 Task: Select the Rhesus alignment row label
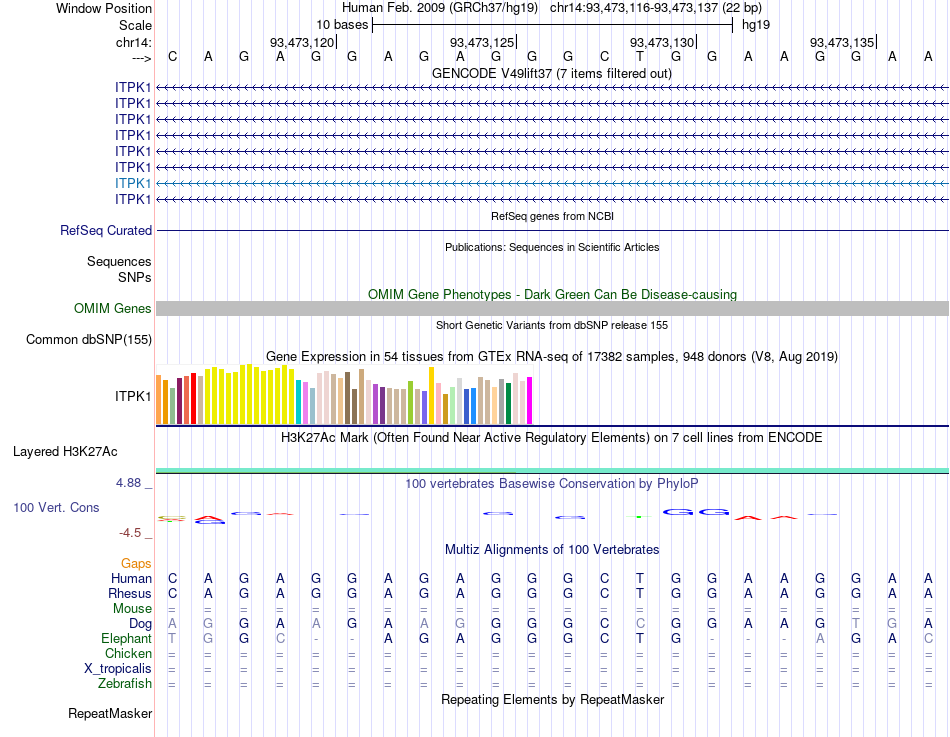(130, 593)
